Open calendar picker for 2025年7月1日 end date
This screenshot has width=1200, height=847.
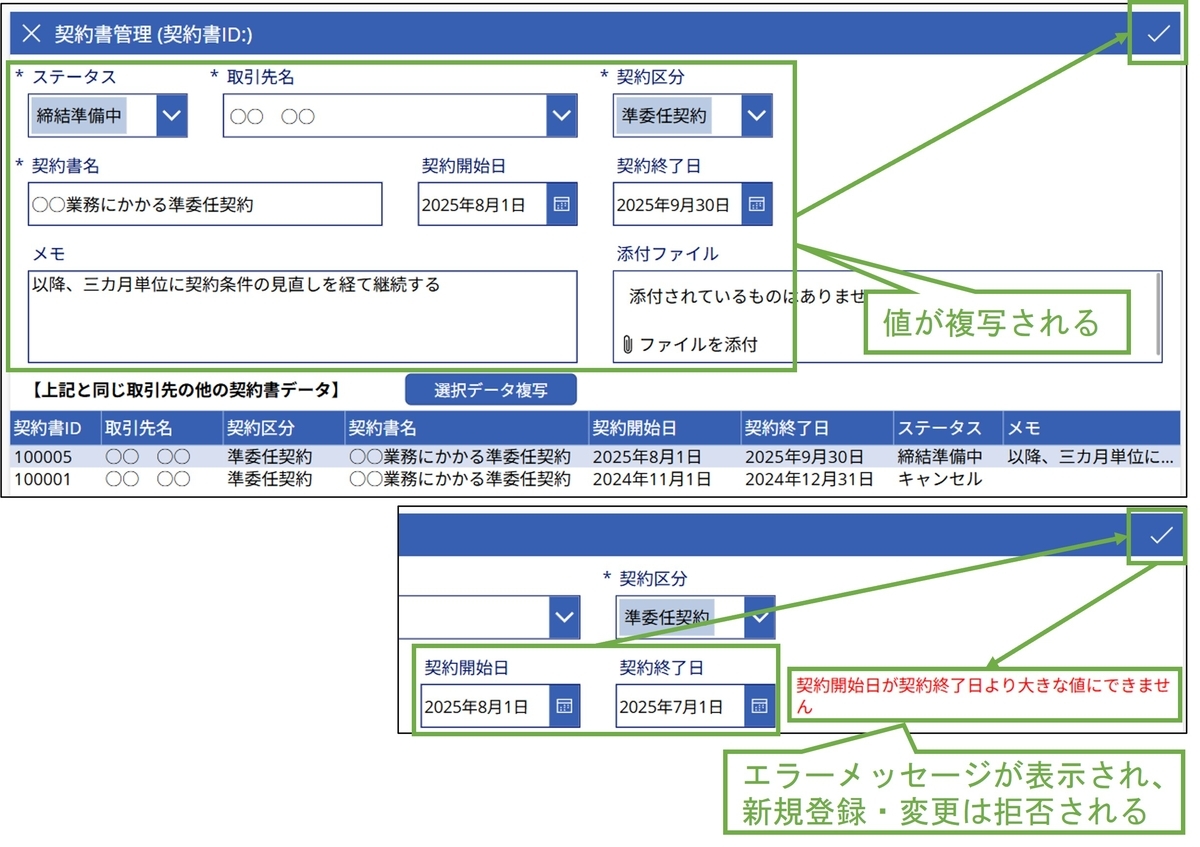click(760, 706)
